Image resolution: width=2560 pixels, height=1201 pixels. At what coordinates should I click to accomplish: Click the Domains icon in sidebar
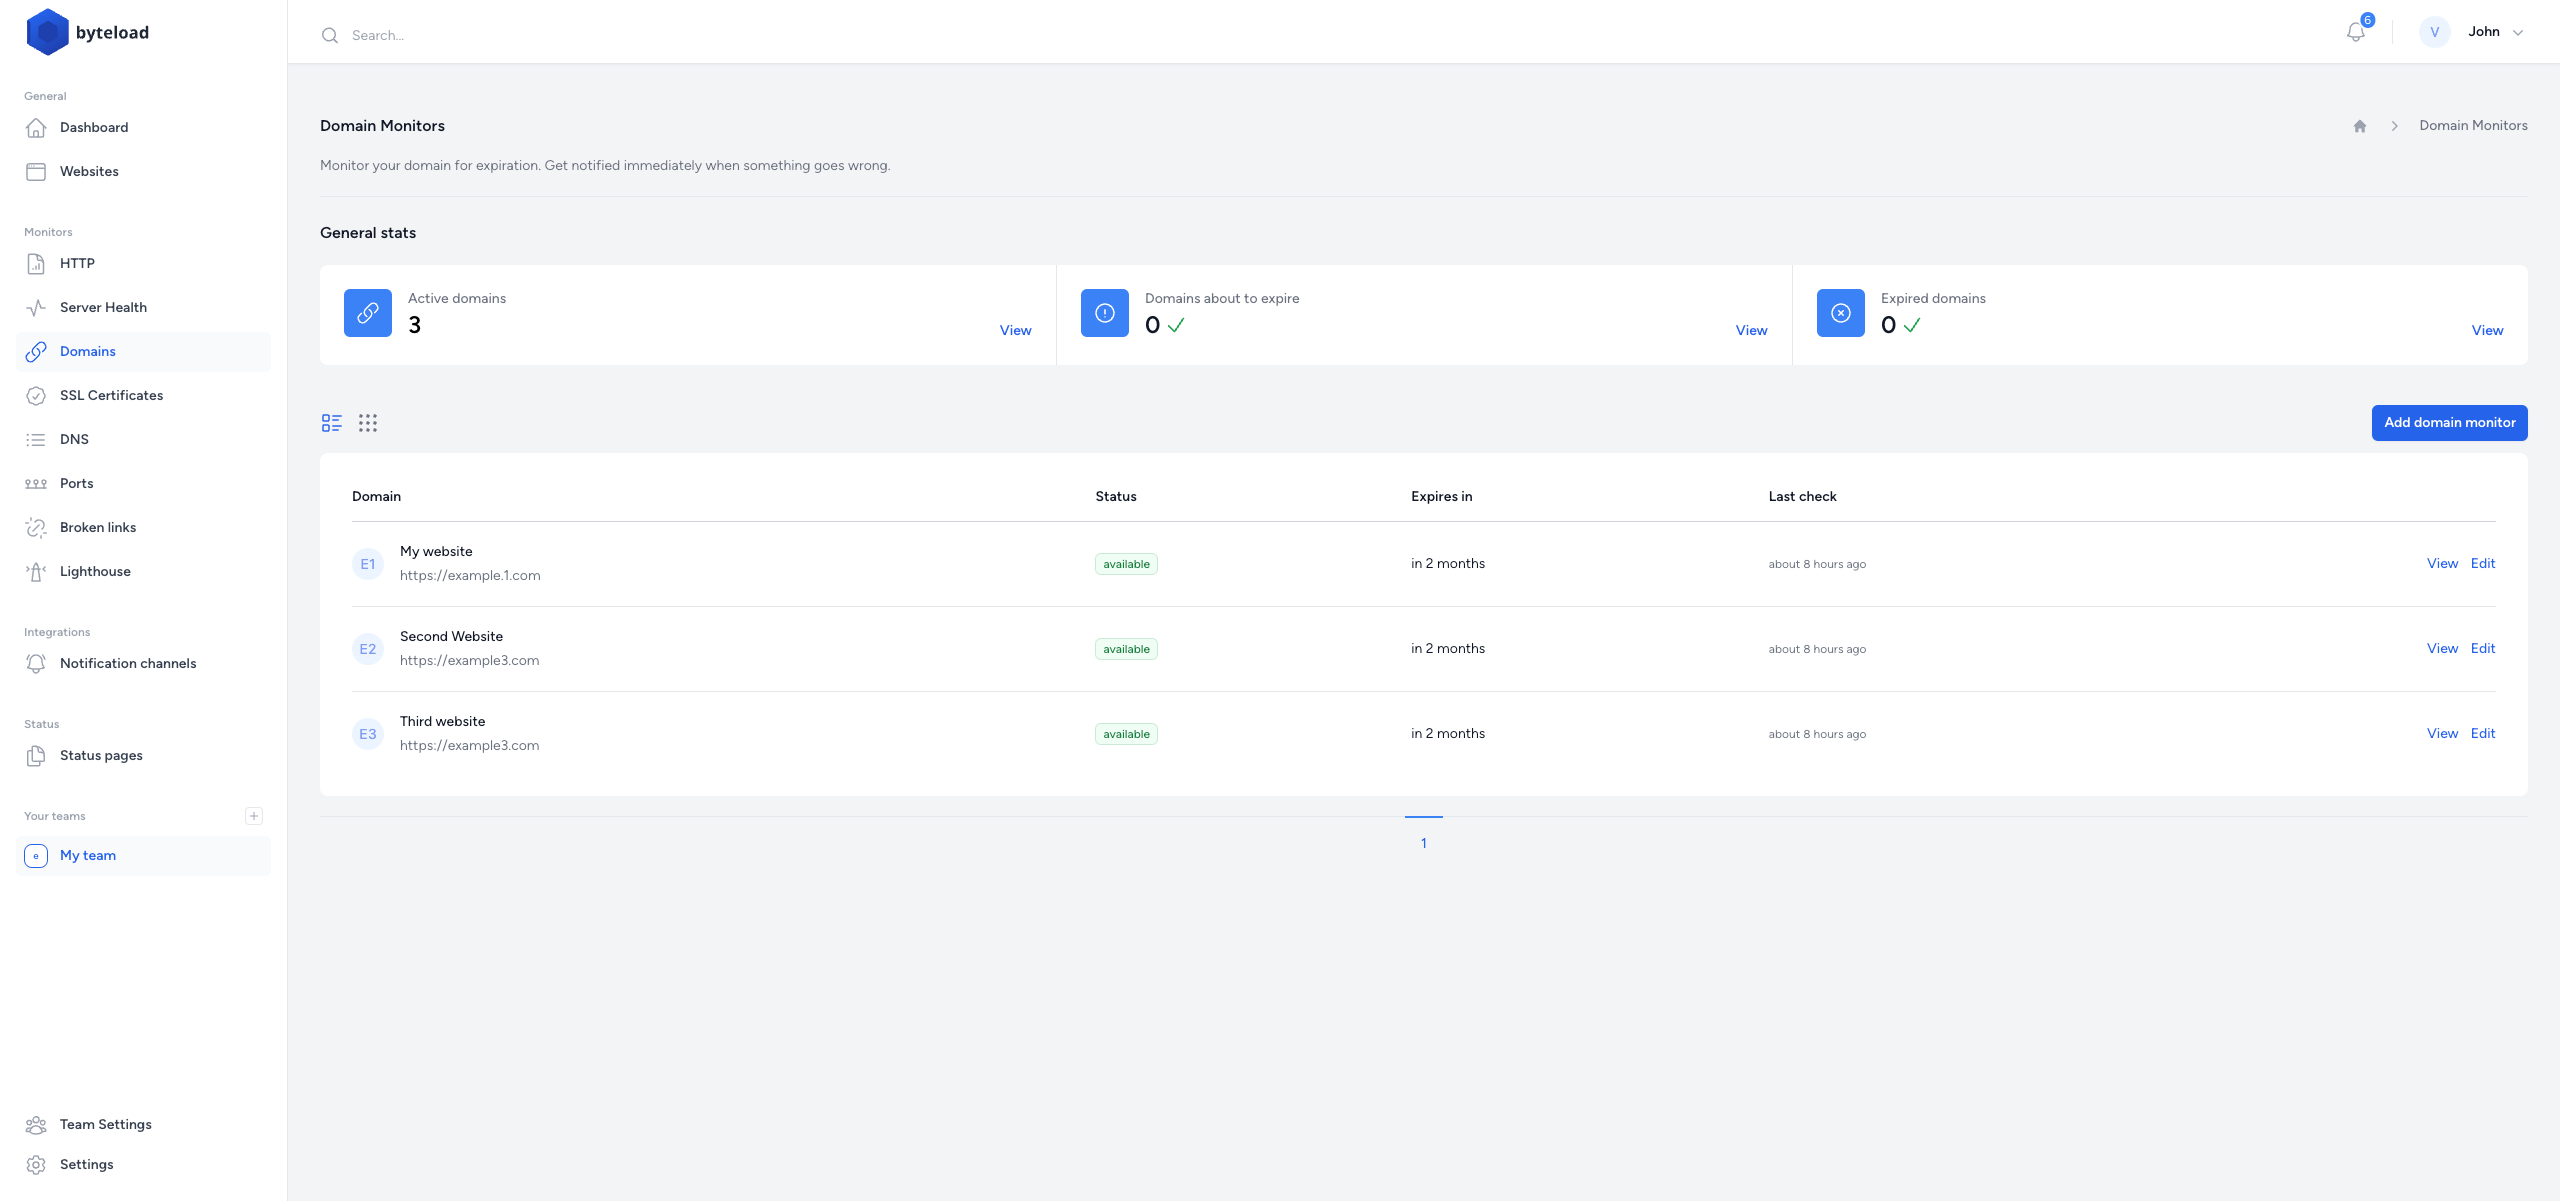[x=36, y=351]
